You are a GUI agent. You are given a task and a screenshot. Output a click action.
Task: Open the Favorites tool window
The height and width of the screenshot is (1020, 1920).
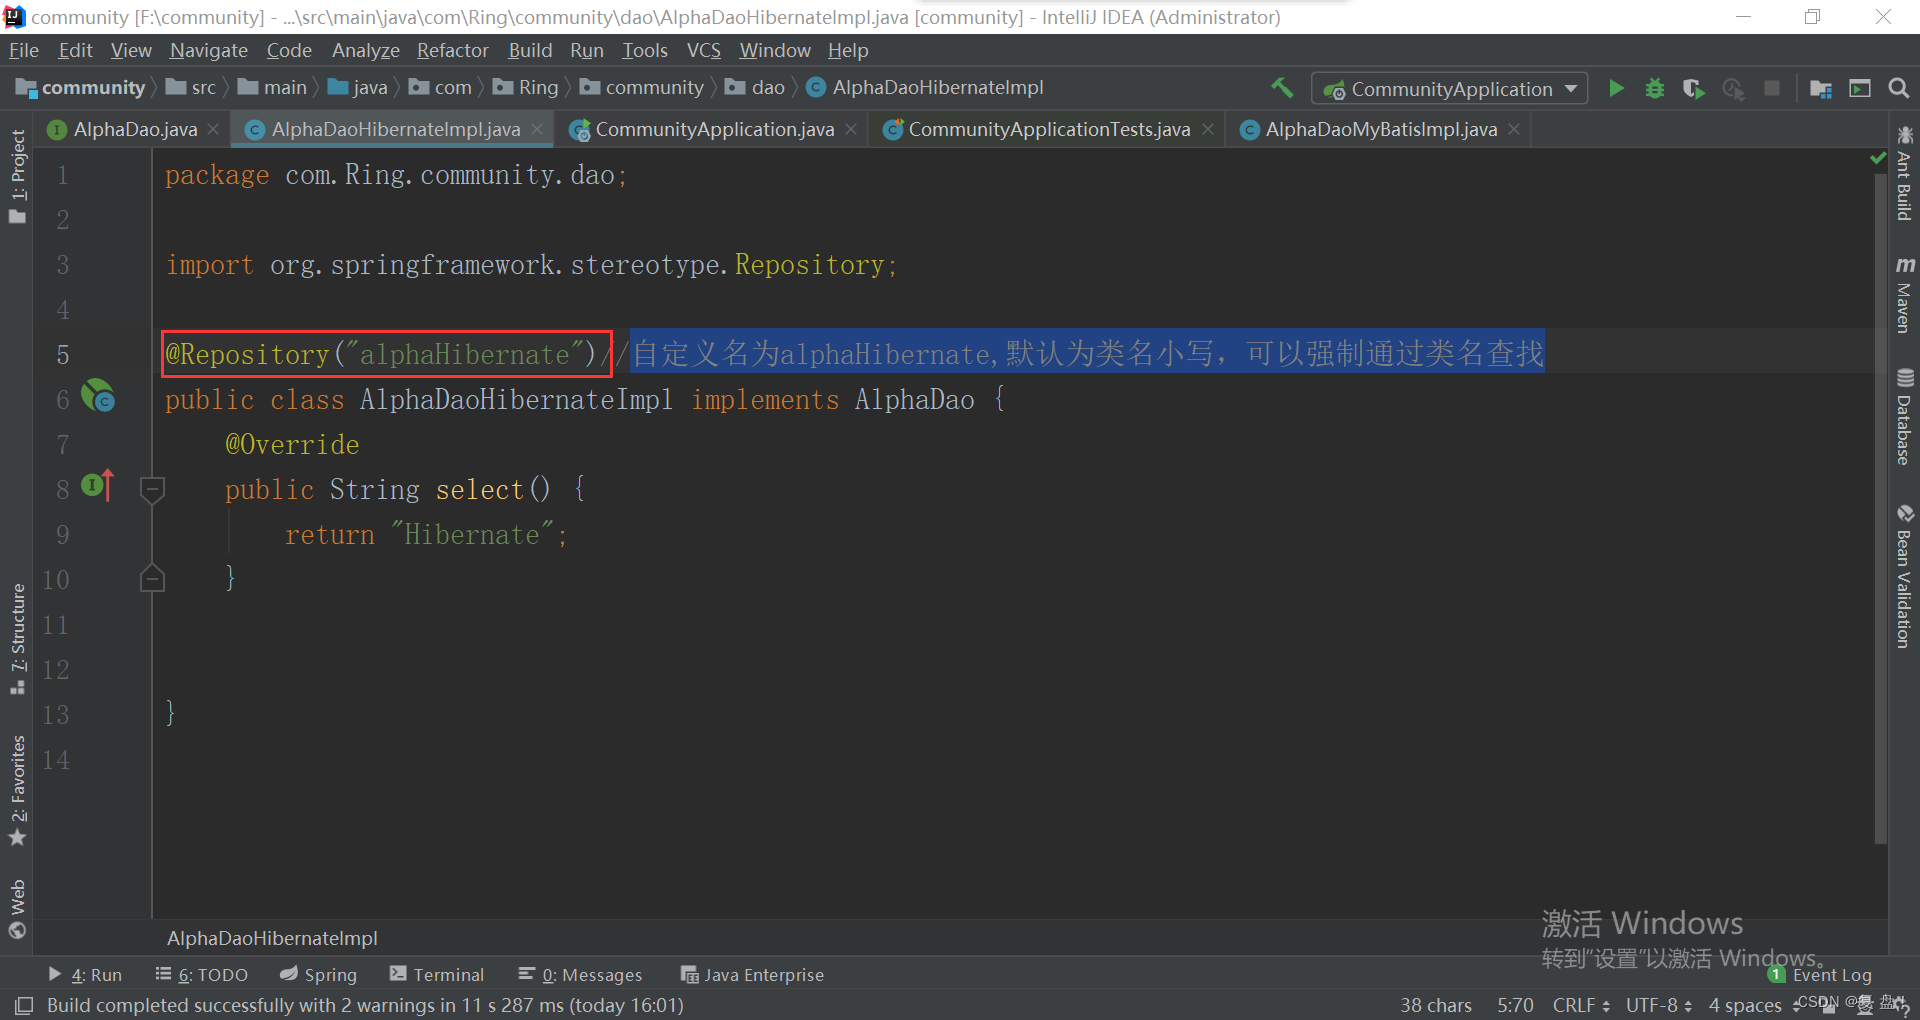17,790
